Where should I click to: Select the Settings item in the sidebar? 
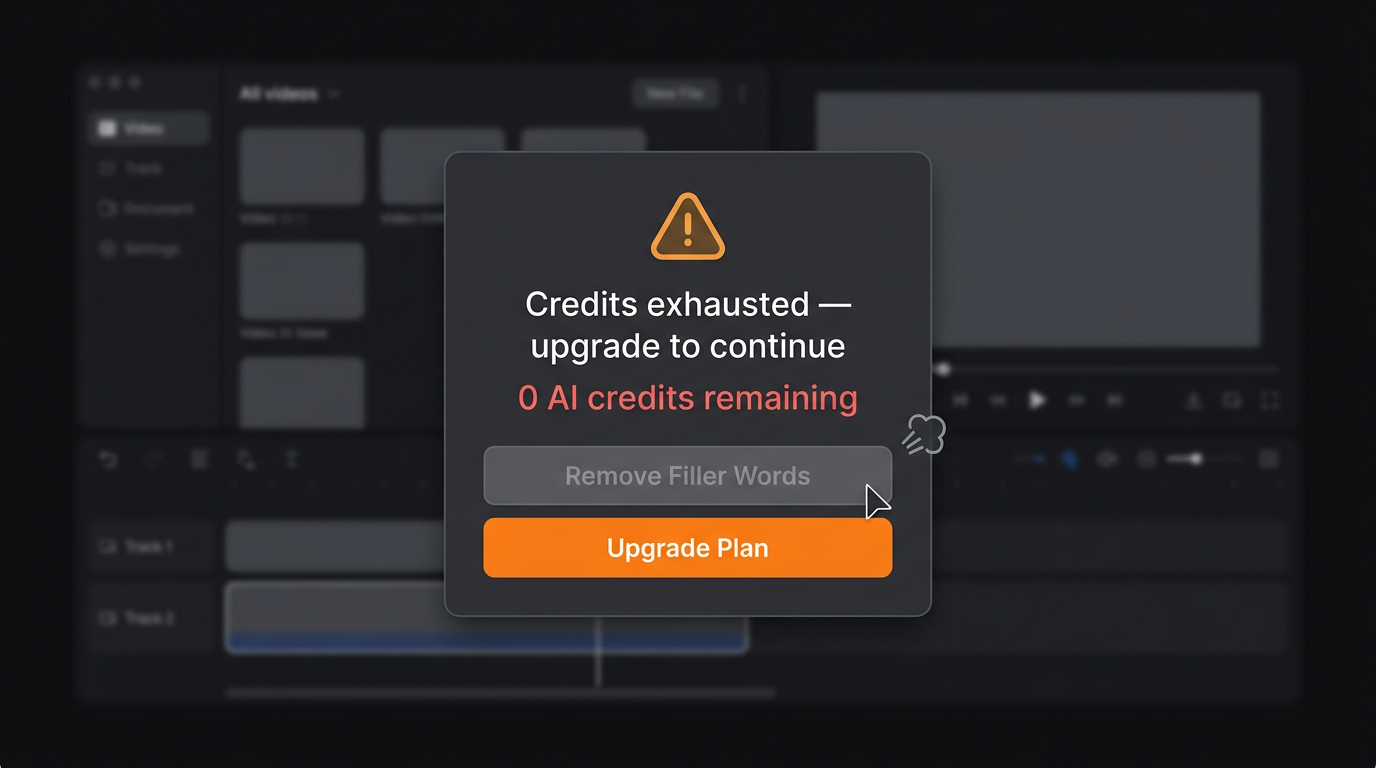pos(139,249)
